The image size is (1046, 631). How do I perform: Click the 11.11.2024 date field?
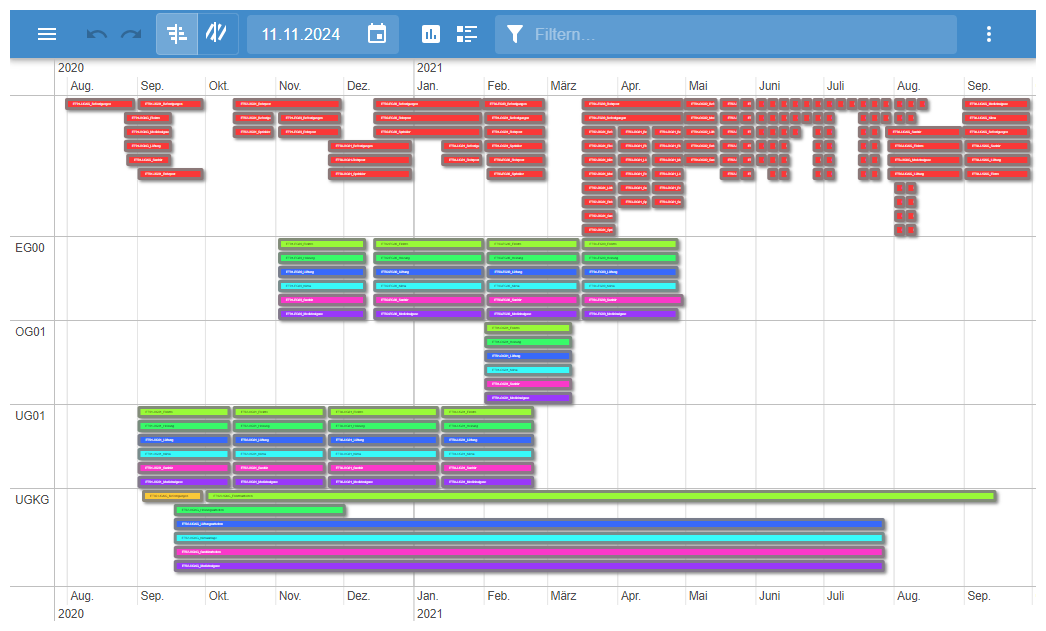tap(301, 34)
